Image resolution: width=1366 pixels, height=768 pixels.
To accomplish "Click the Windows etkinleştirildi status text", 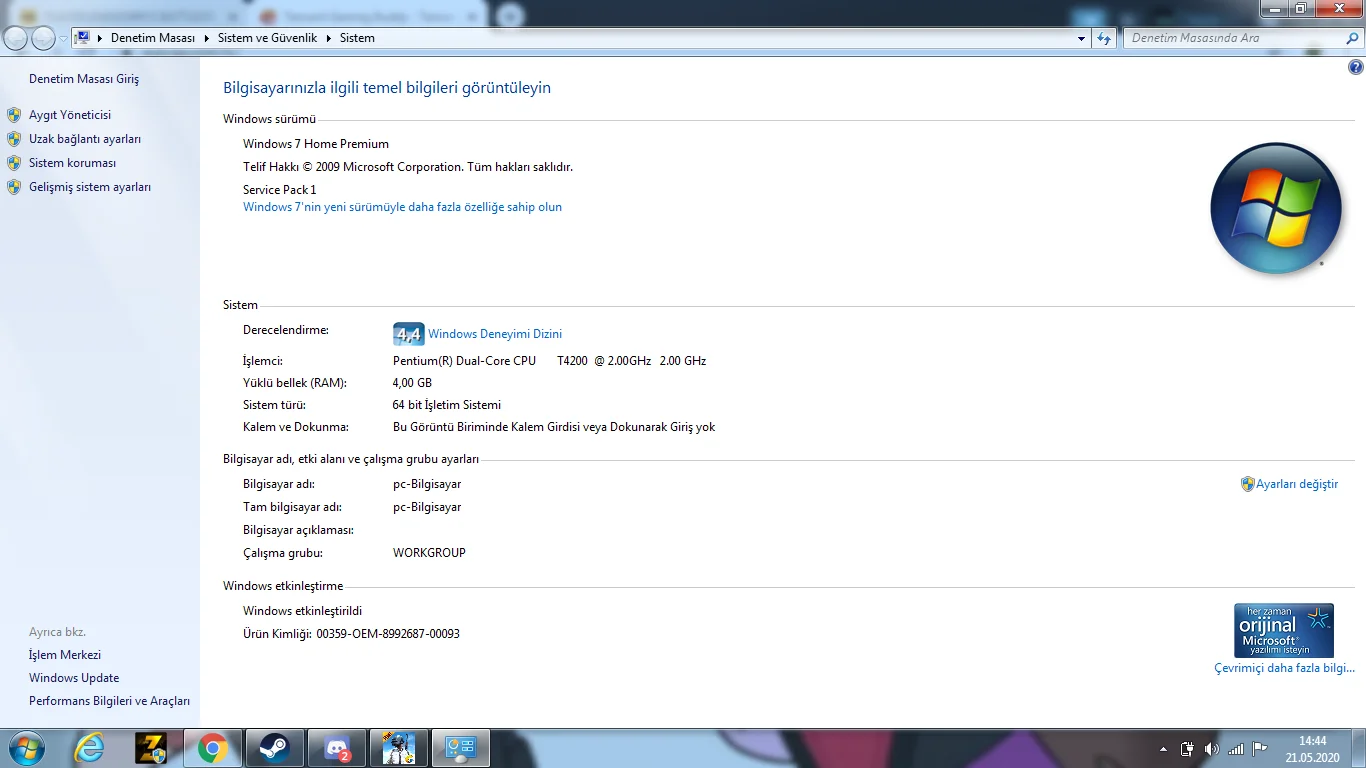I will pos(302,611).
